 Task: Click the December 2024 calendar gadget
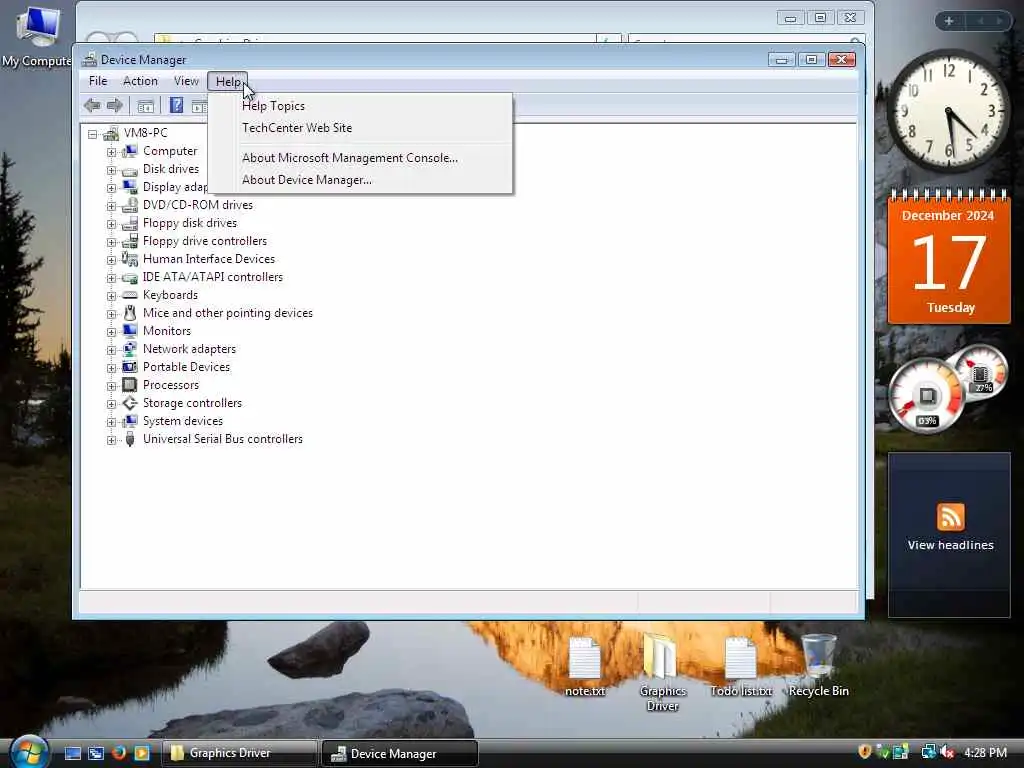point(949,257)
